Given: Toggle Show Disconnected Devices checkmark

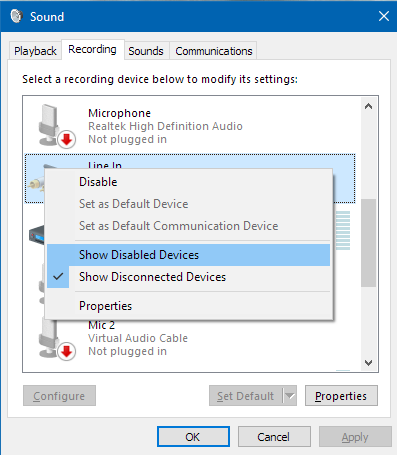Looking at the screenshot, I should click(x=58, y=277).
